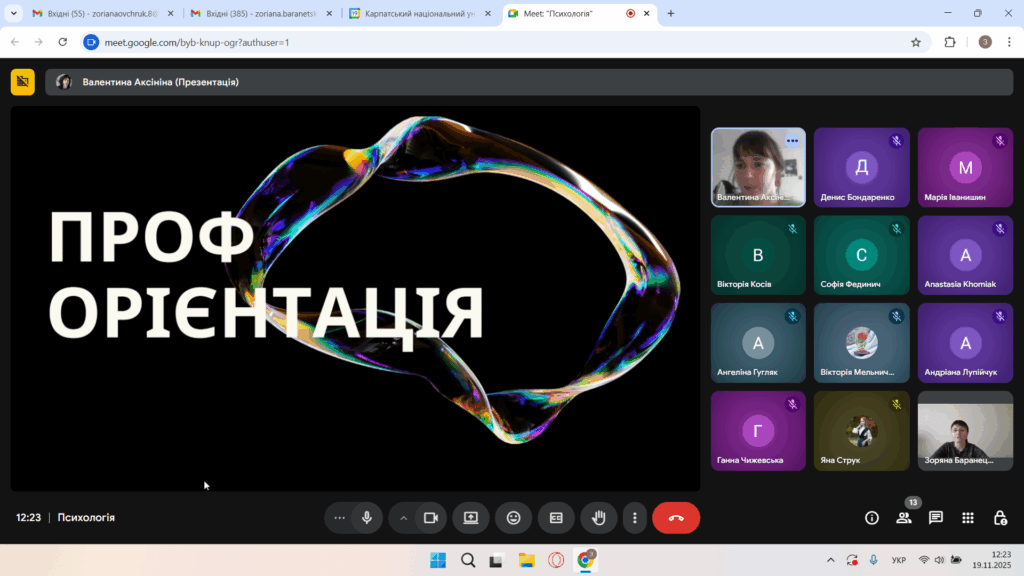The image size is (1024, 576).
Task: Toggle the microphone button in call controls
Action: point(367,518)
